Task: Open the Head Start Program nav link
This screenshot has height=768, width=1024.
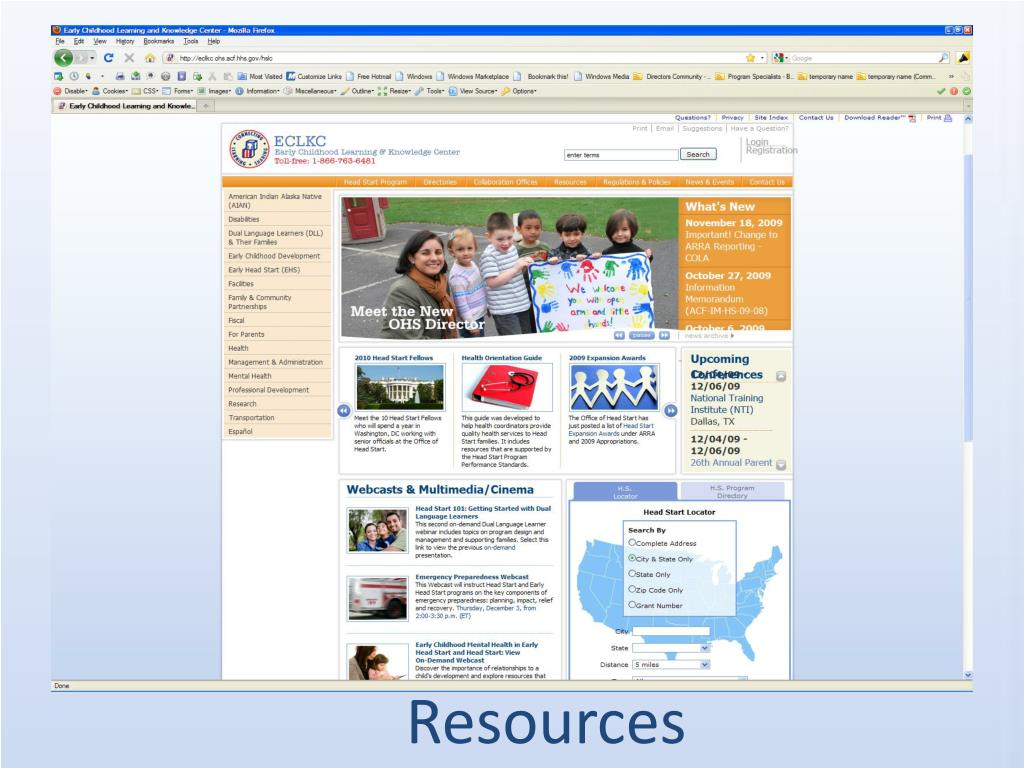Action: [x=375, y=182]
